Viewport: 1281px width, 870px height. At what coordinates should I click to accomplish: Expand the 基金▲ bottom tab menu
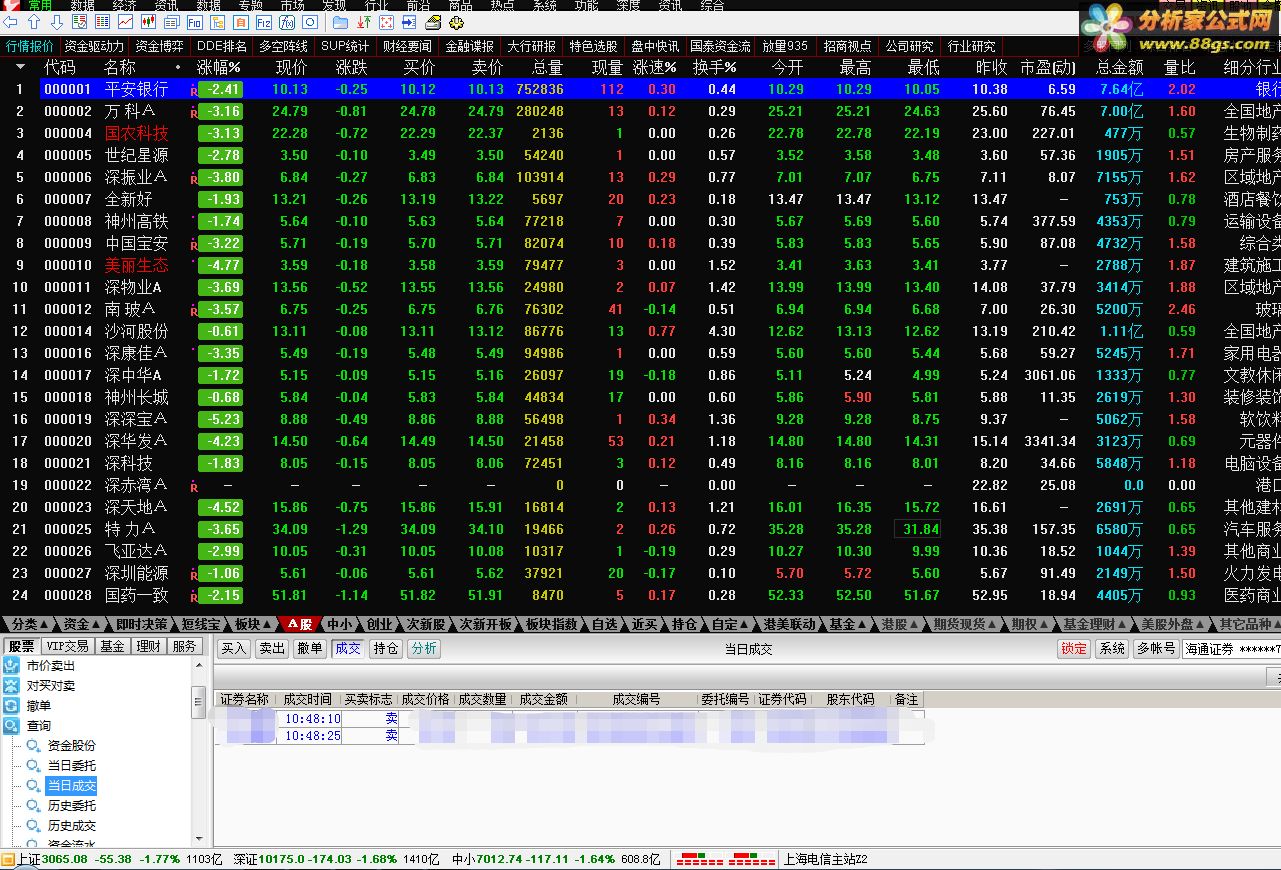(x=846, y=624)
